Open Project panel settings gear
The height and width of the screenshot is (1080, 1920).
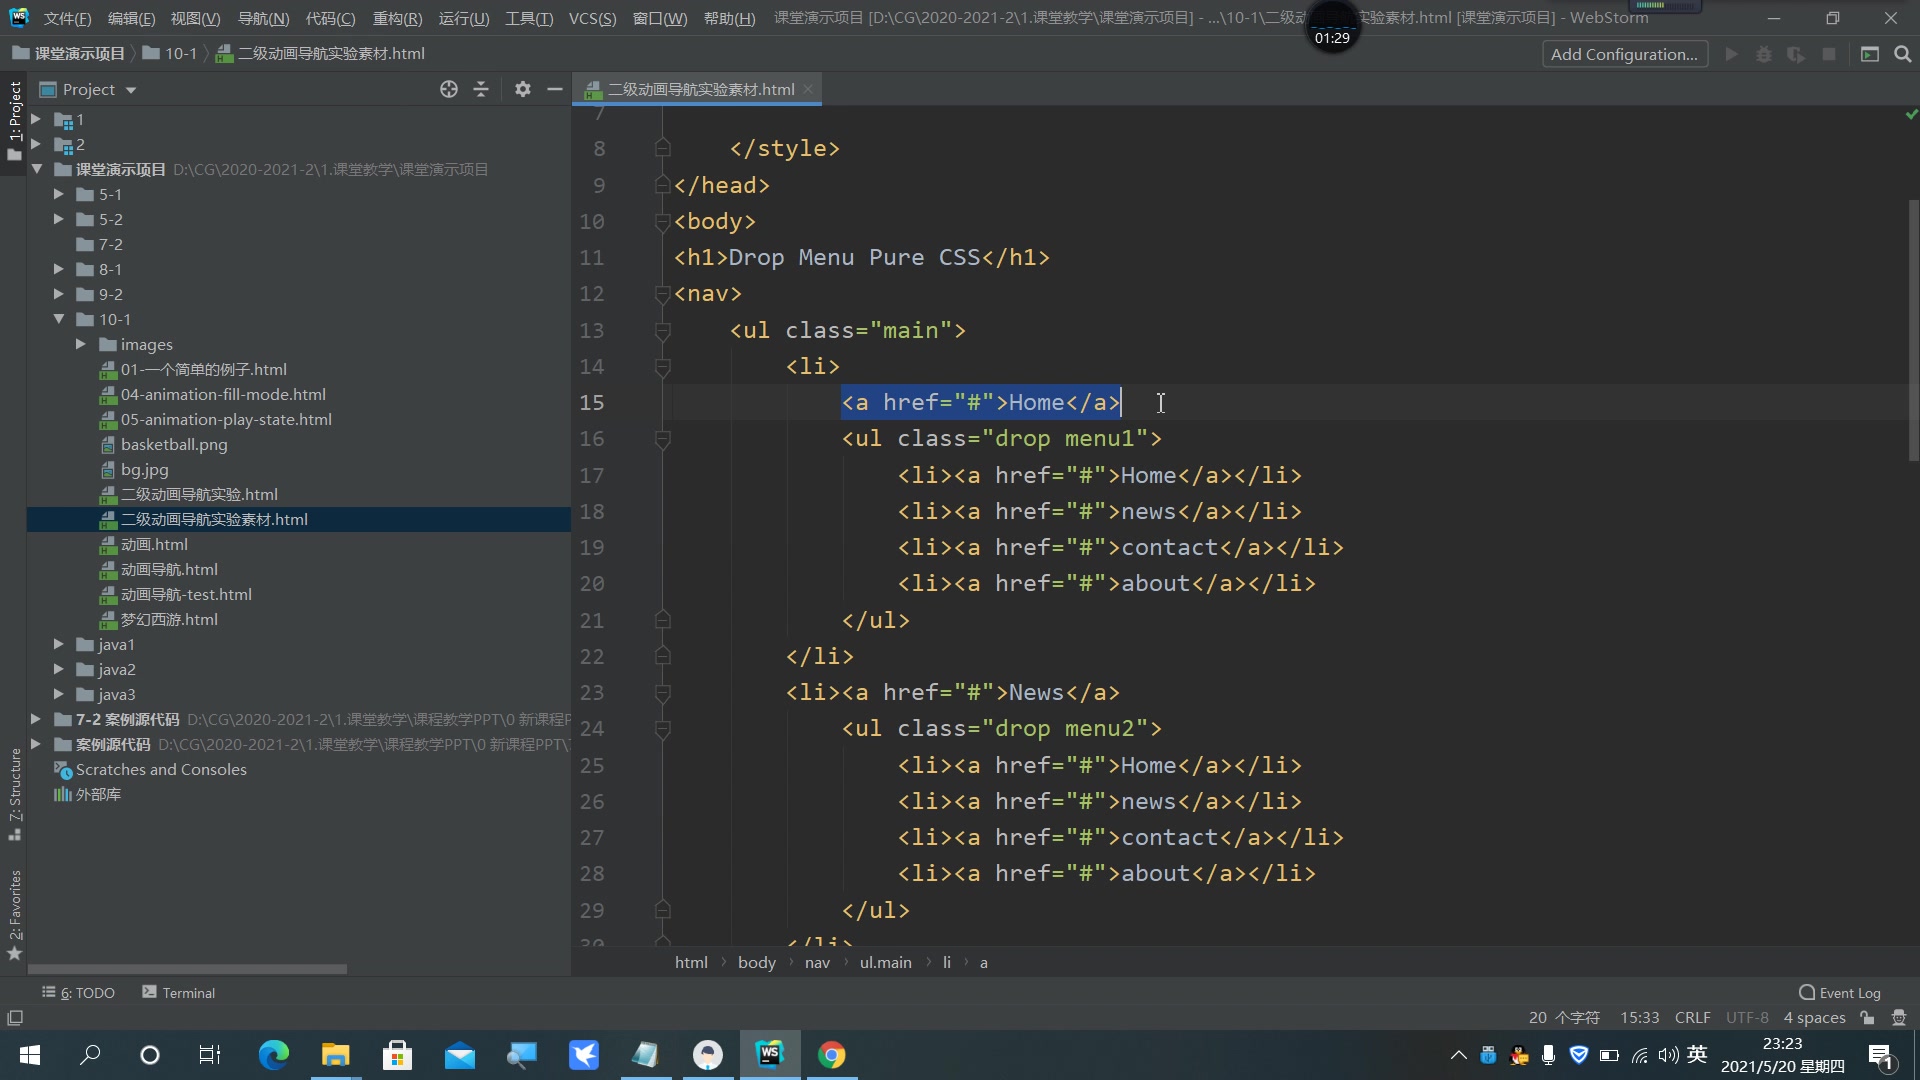coord(522,89)
